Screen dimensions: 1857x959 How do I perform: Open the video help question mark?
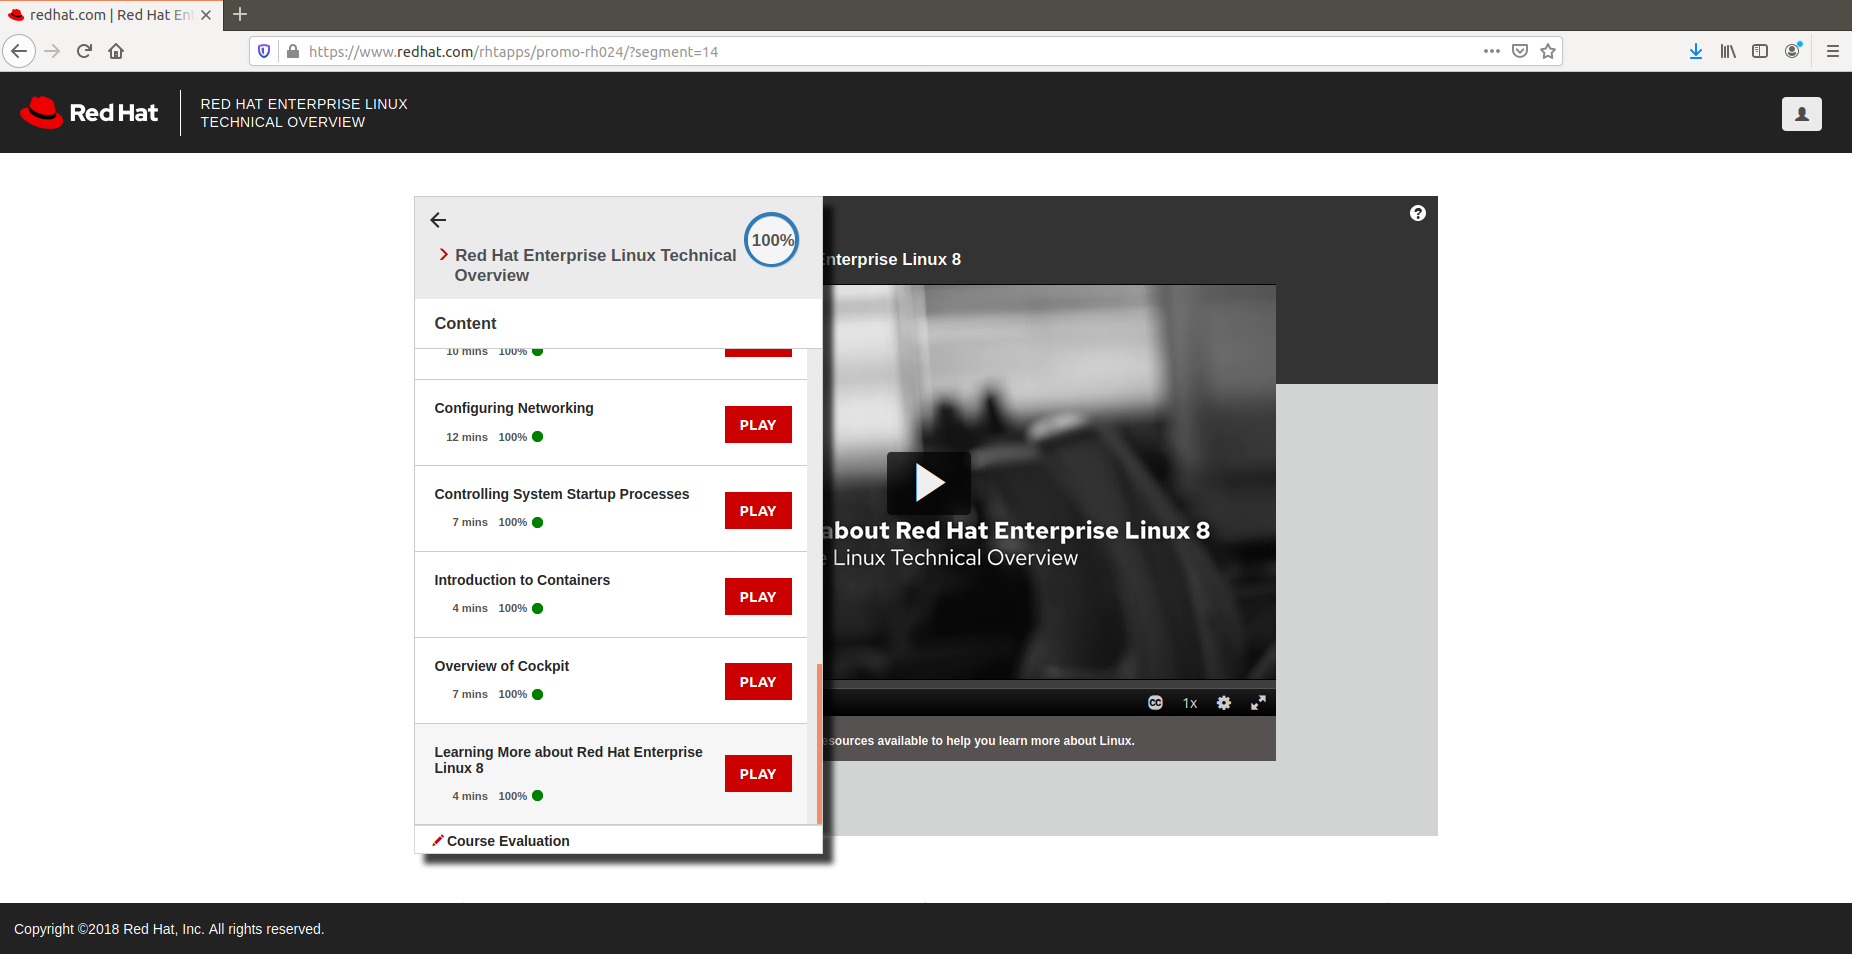[1418, 213]
